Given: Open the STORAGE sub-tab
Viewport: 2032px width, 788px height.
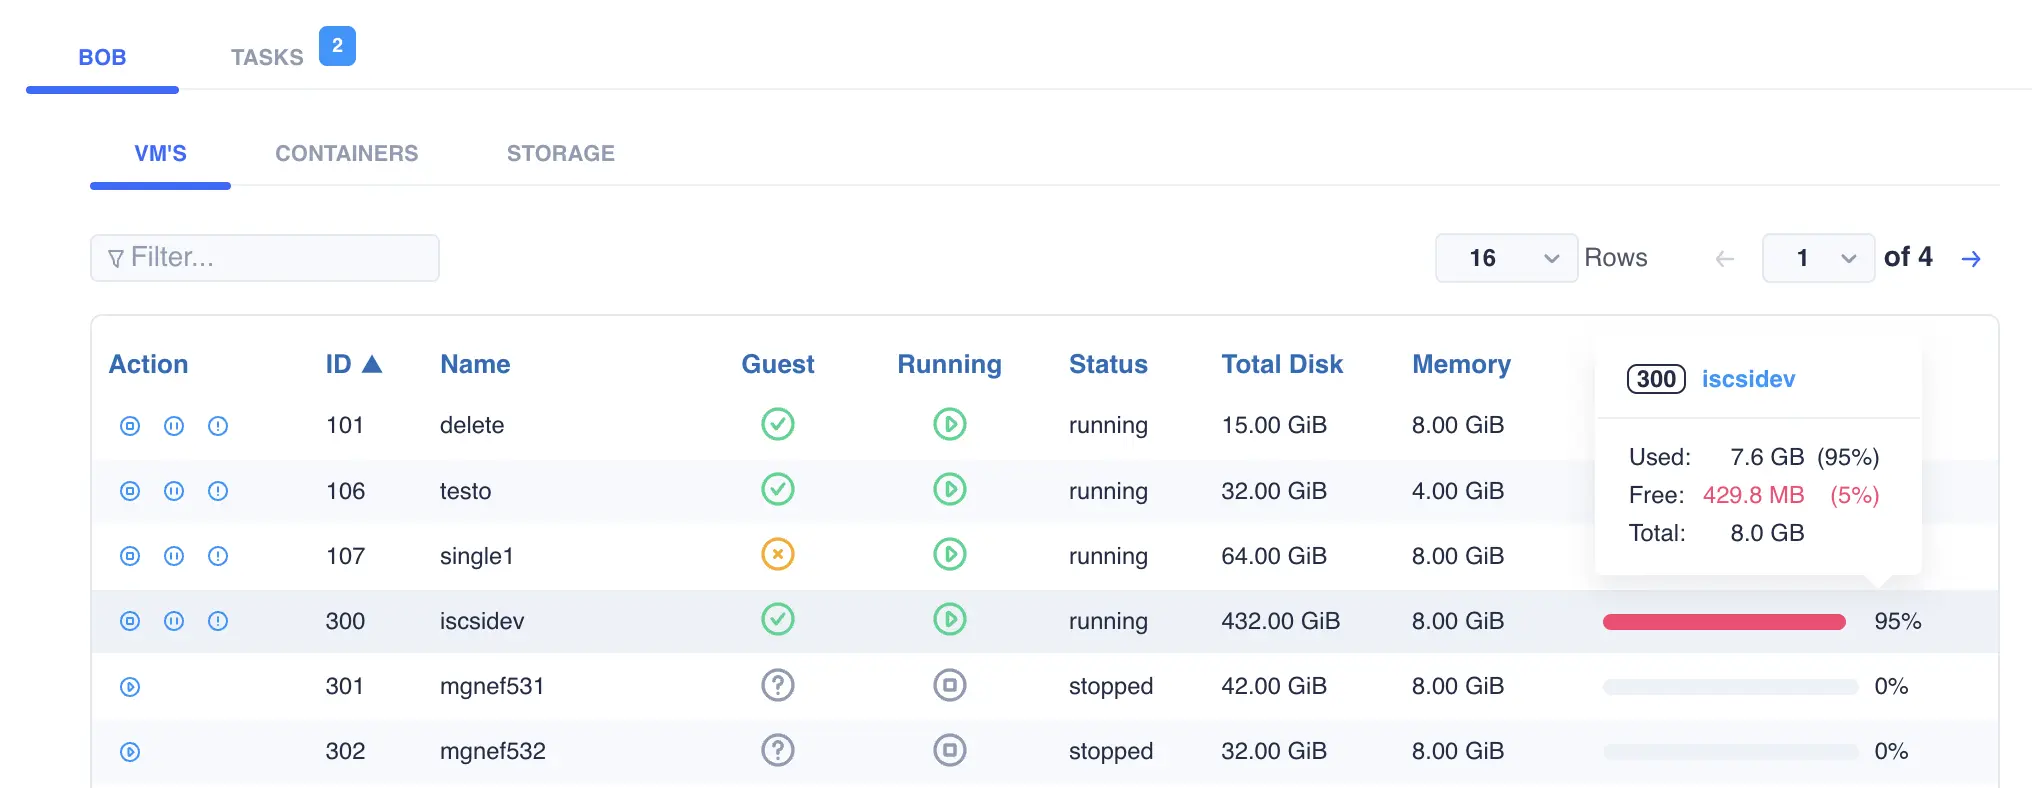Looking at the screenshot, I should [561, 153].
